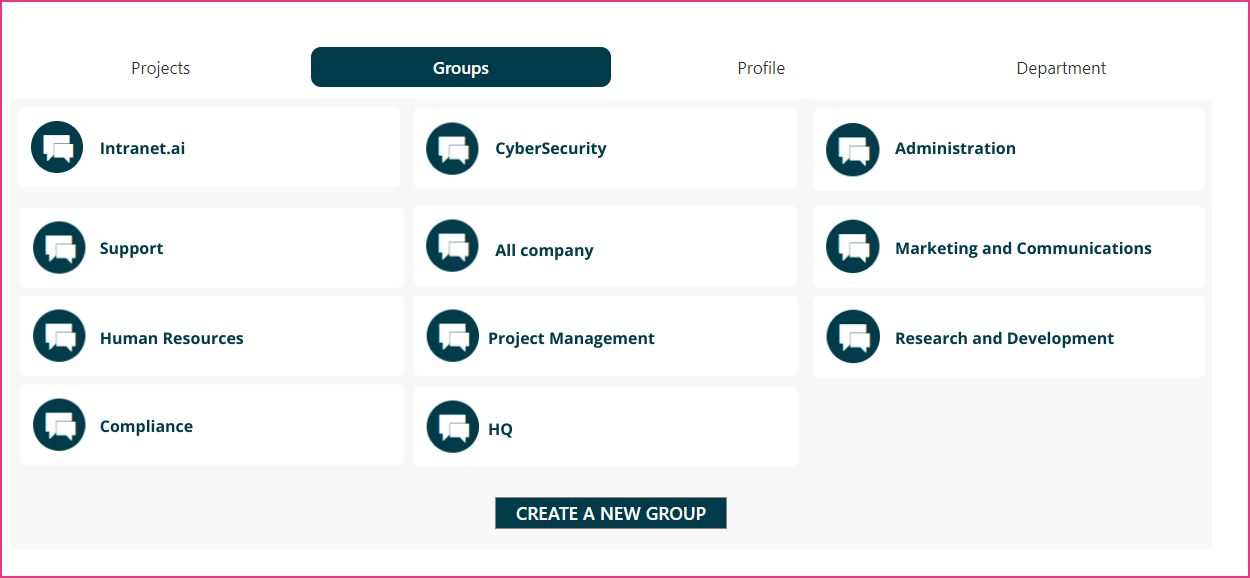This screenshot has height=578, width=1250.
Task: Click the Compliance group chat icon
Action: (x=59, y=425)
